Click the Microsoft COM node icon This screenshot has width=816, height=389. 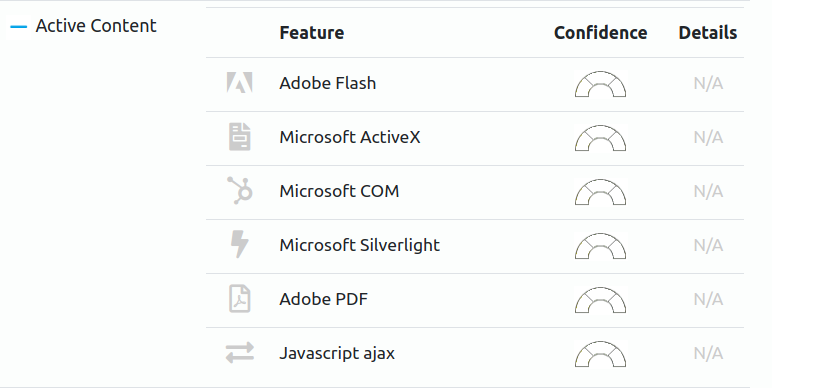pyautogui.click(x=240, y=191)
